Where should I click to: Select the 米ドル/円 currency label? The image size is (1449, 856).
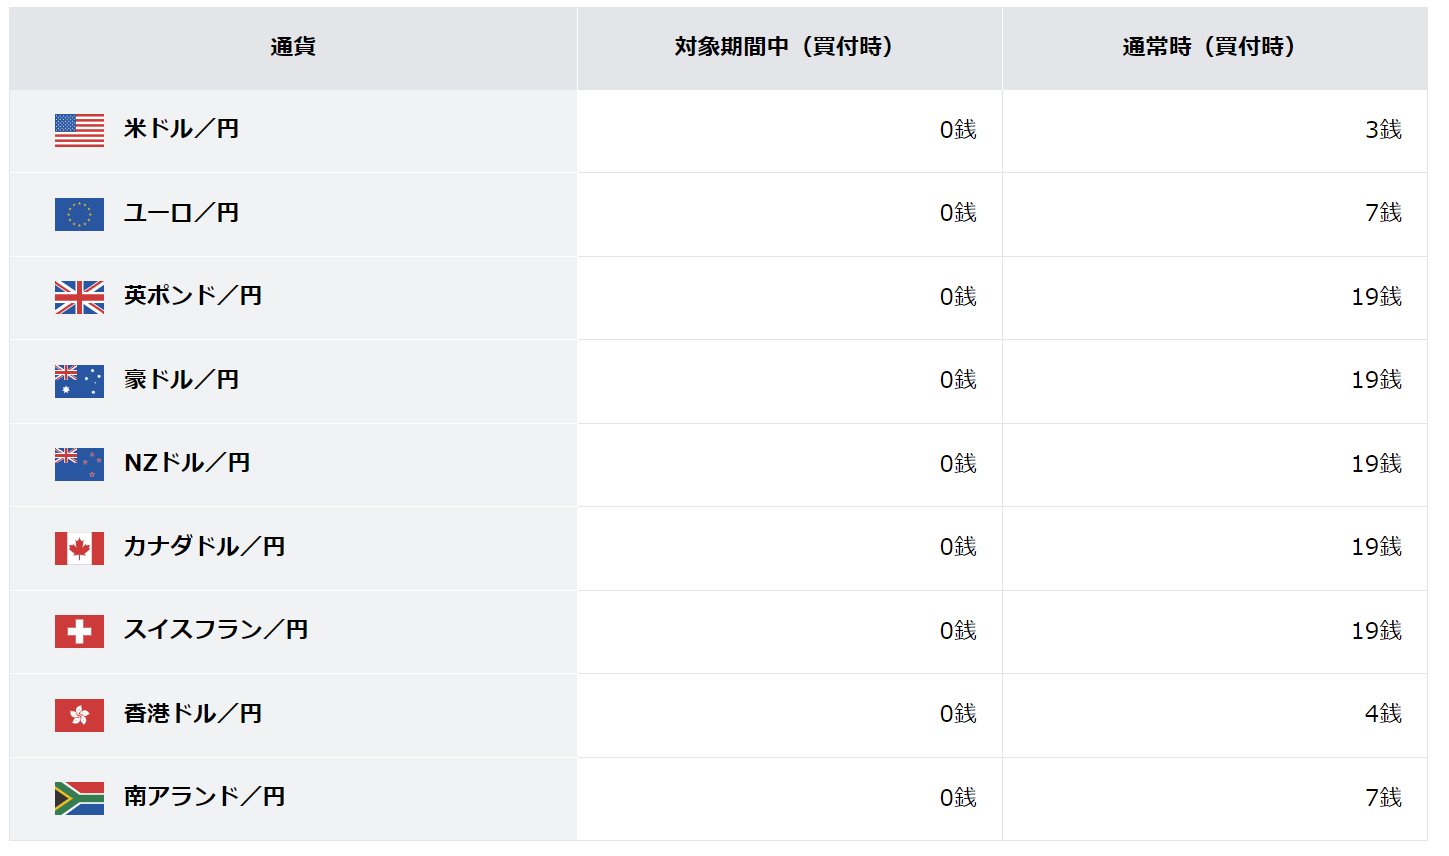[x=181, y=129]
